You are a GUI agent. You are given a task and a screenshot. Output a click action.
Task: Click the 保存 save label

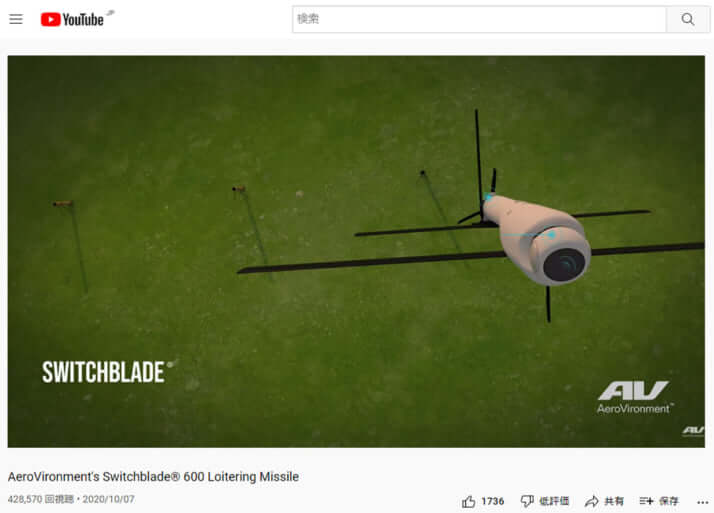click(x=668, y=502)
